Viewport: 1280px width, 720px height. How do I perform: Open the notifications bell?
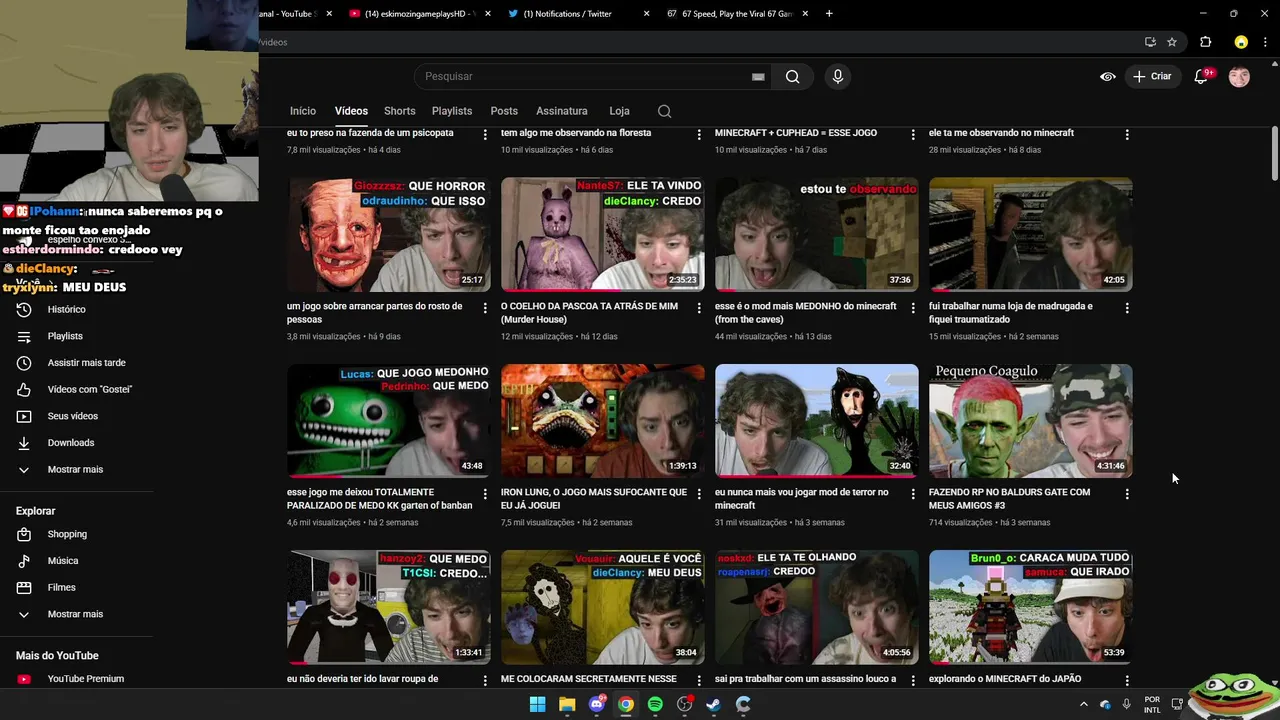[1202, 77]
